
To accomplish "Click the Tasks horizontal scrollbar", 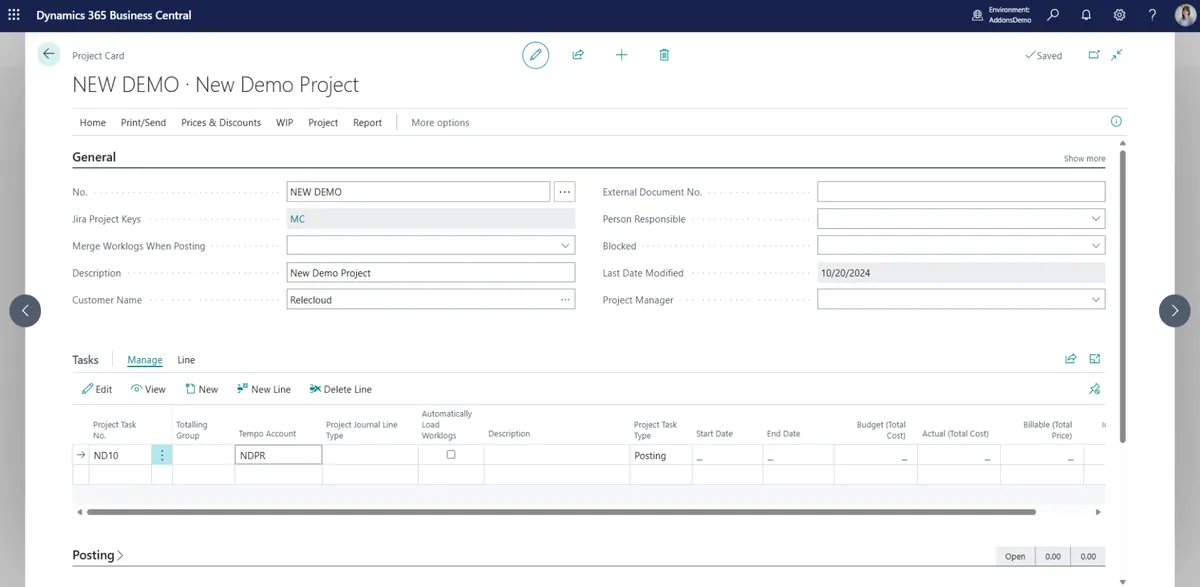I will click(x=561, y=512).
